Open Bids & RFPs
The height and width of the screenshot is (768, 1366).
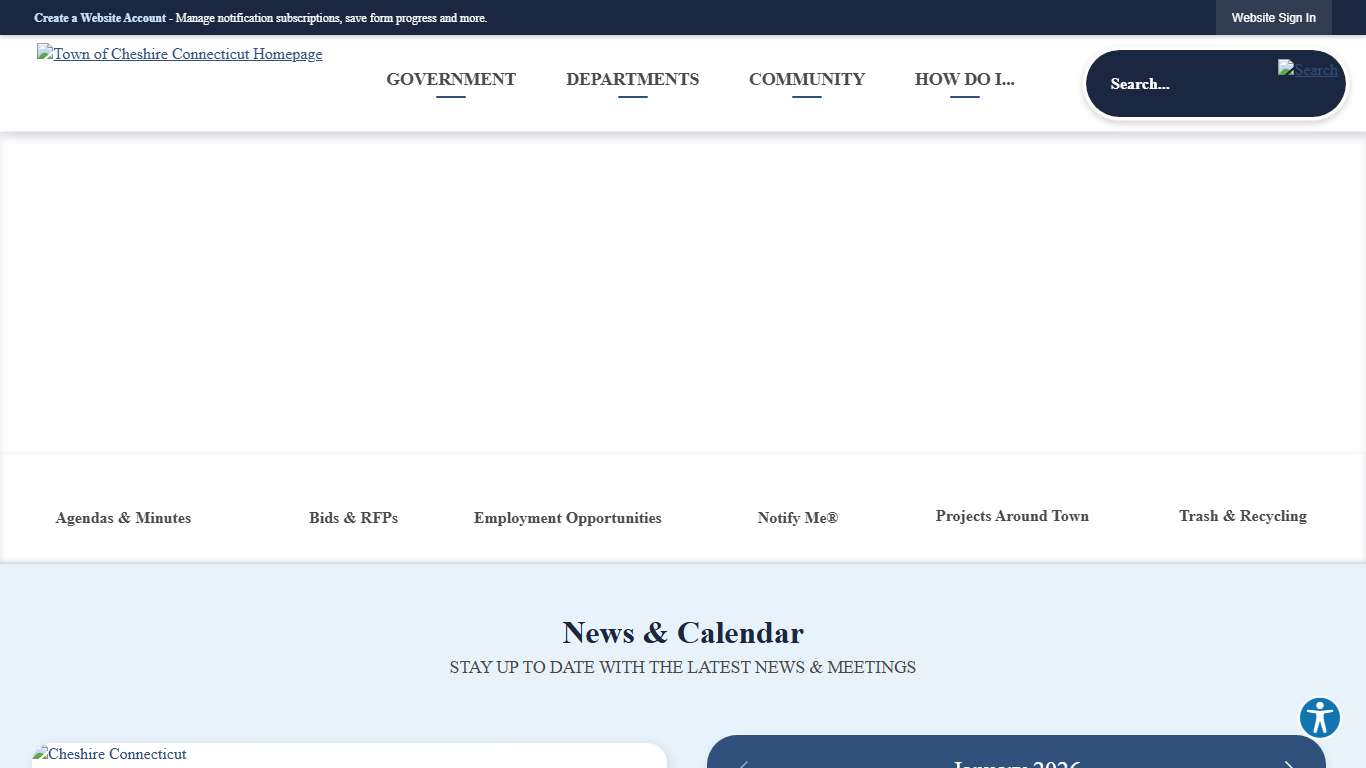tap(353, 518)
